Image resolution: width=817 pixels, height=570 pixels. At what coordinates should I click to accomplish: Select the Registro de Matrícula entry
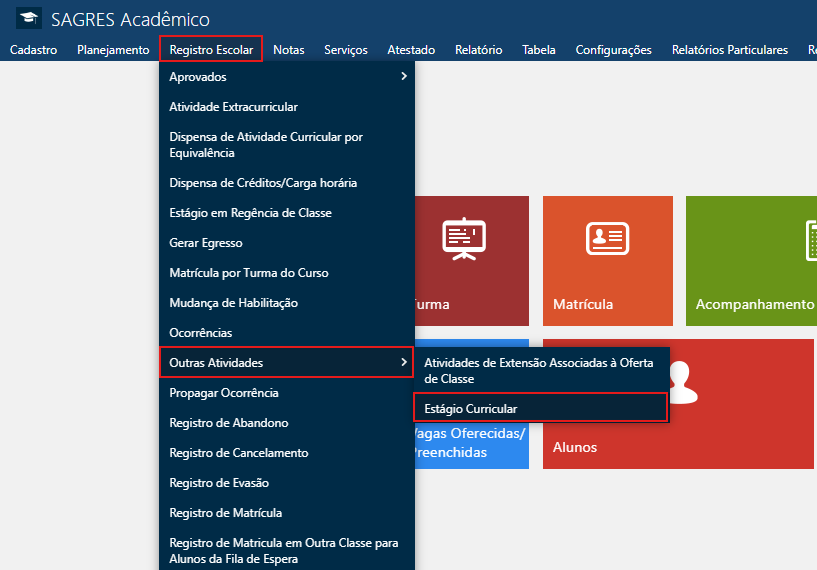click(287, 513)
